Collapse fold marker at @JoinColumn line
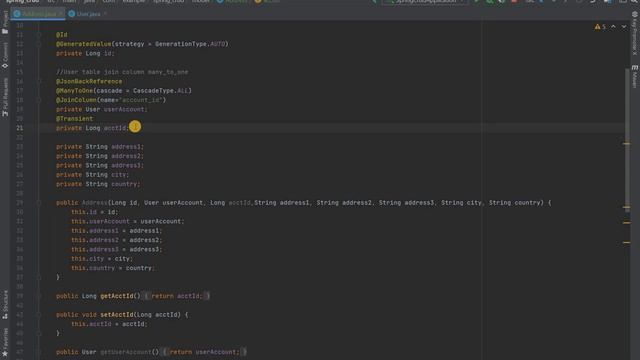Screen dimensions: 640x360 [39, 100]
